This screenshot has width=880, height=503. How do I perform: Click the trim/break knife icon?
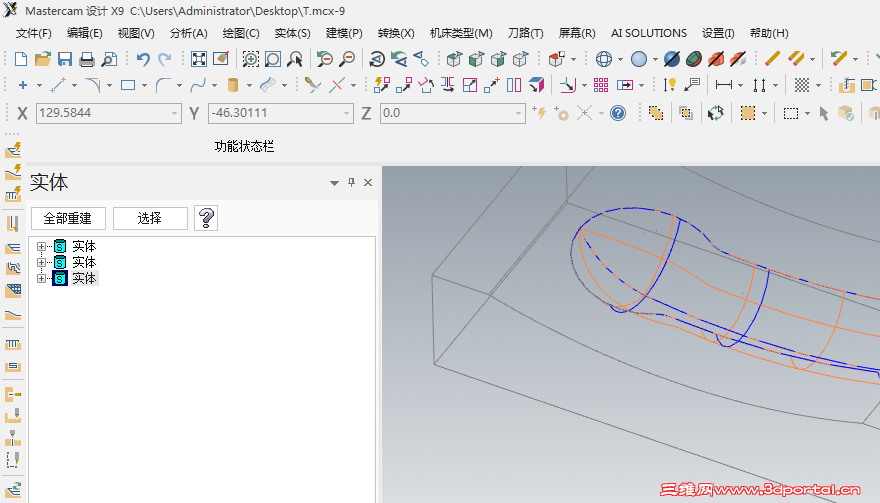(x=312, y=85)
